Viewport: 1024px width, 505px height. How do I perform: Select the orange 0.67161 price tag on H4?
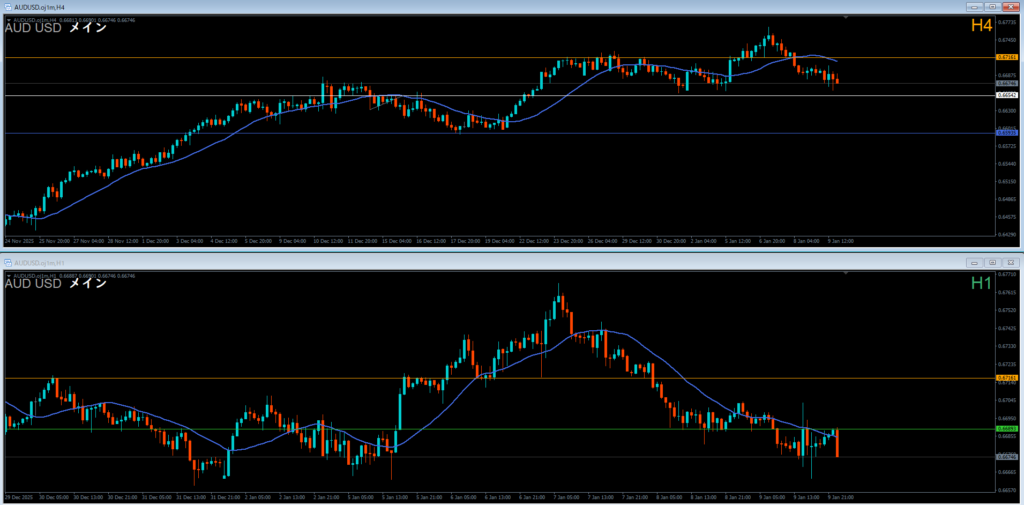[1007, 58]
